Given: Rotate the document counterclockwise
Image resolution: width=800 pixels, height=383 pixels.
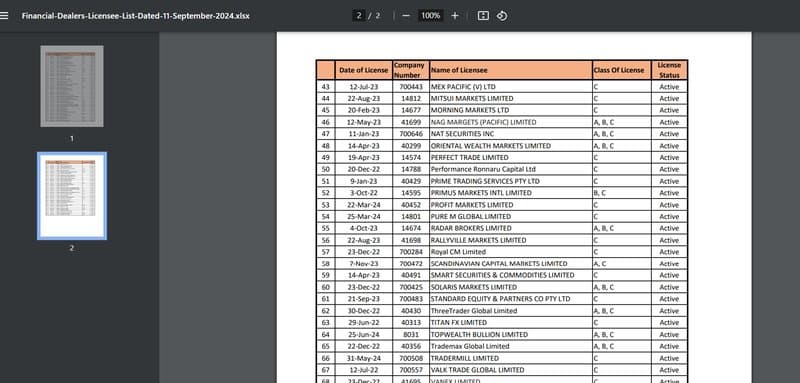Looking at the screenshot, I should [502, 16].
